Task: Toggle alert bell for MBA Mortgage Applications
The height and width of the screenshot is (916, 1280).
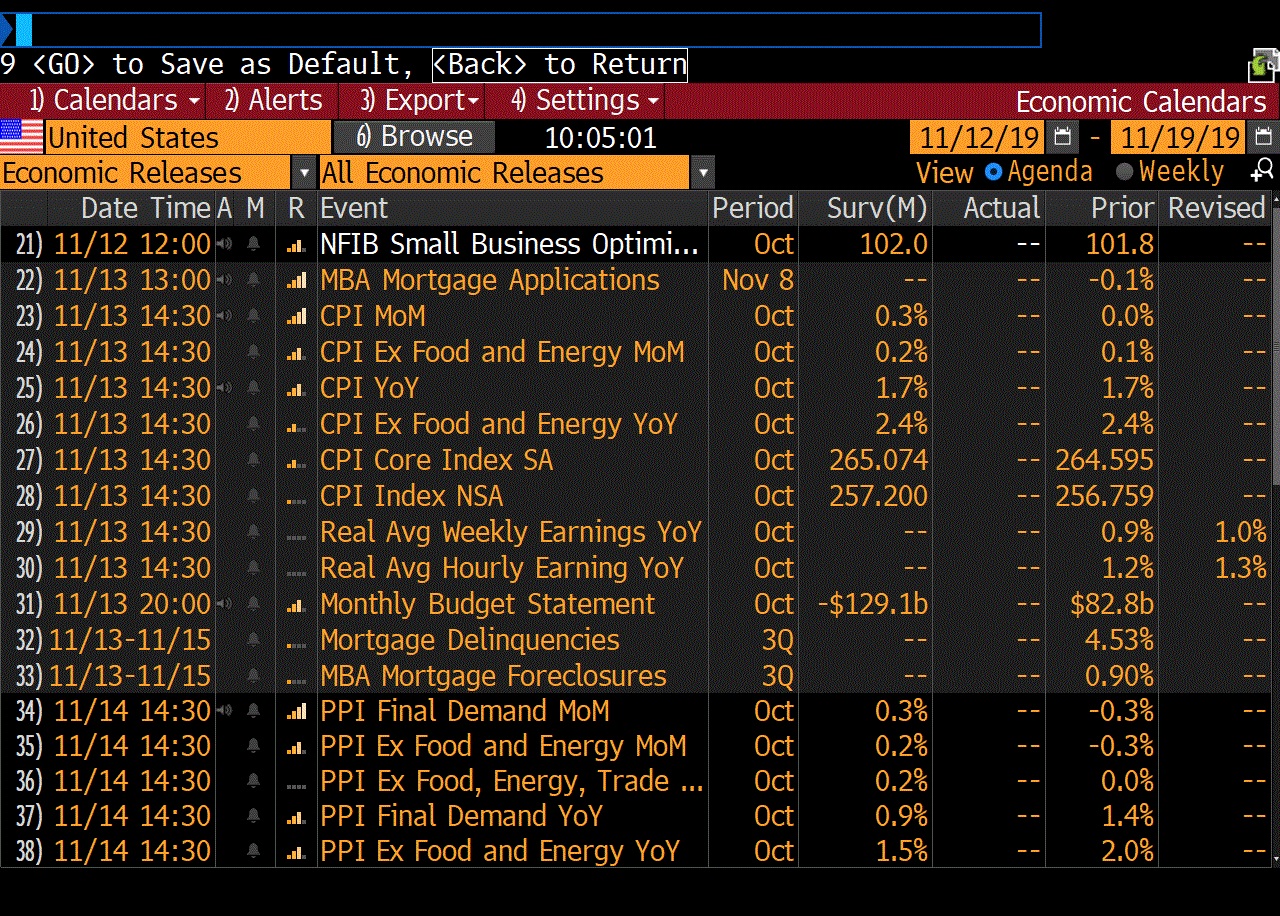Action: [254, 280]
